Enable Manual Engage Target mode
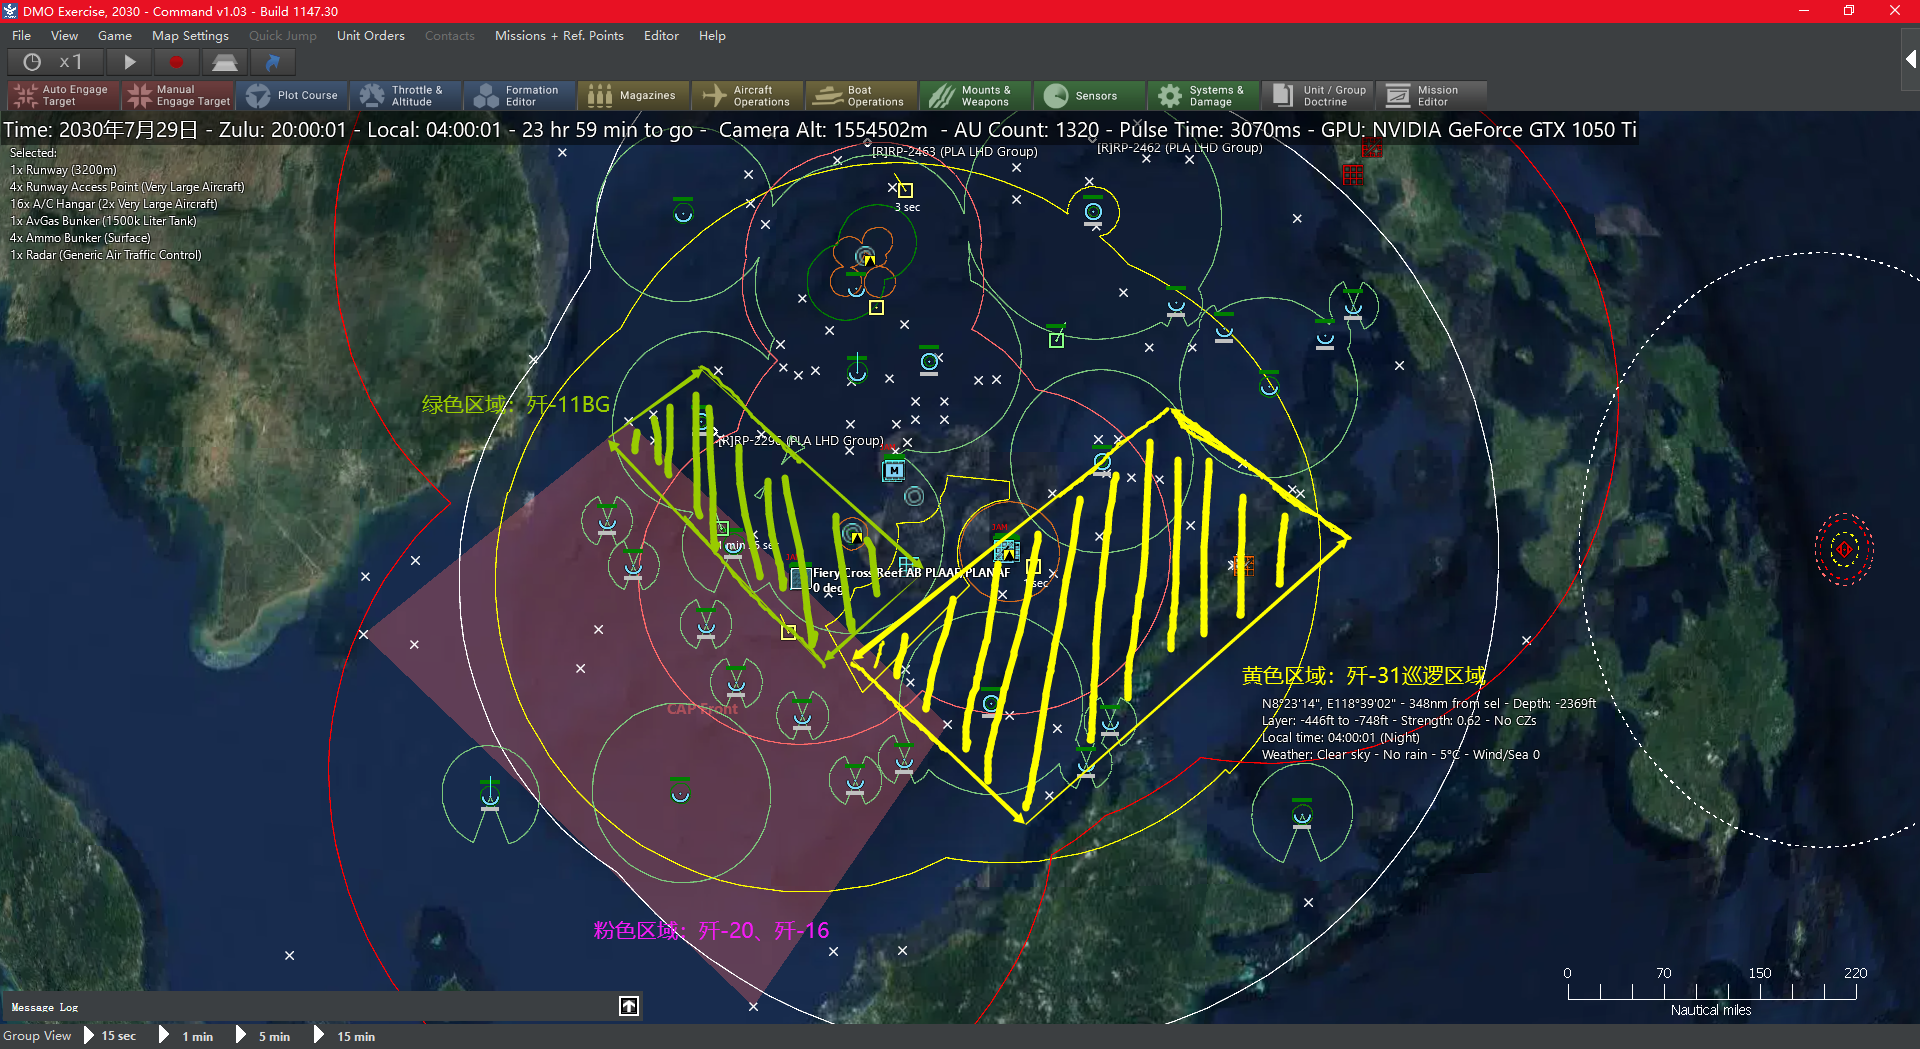The height and width of the screenshot is (1049, 1920). (x=178, y=95)
